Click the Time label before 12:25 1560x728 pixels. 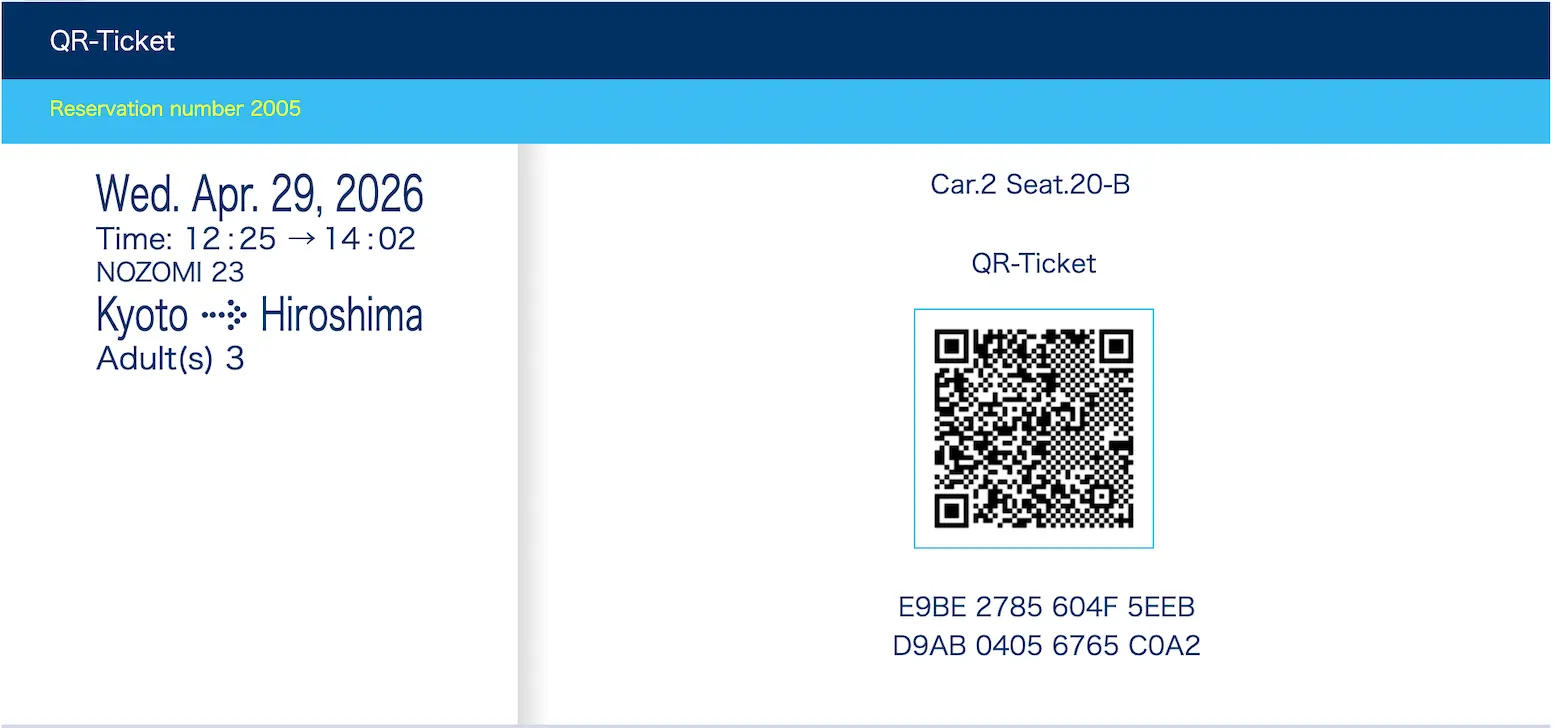[x=134, y=239]
